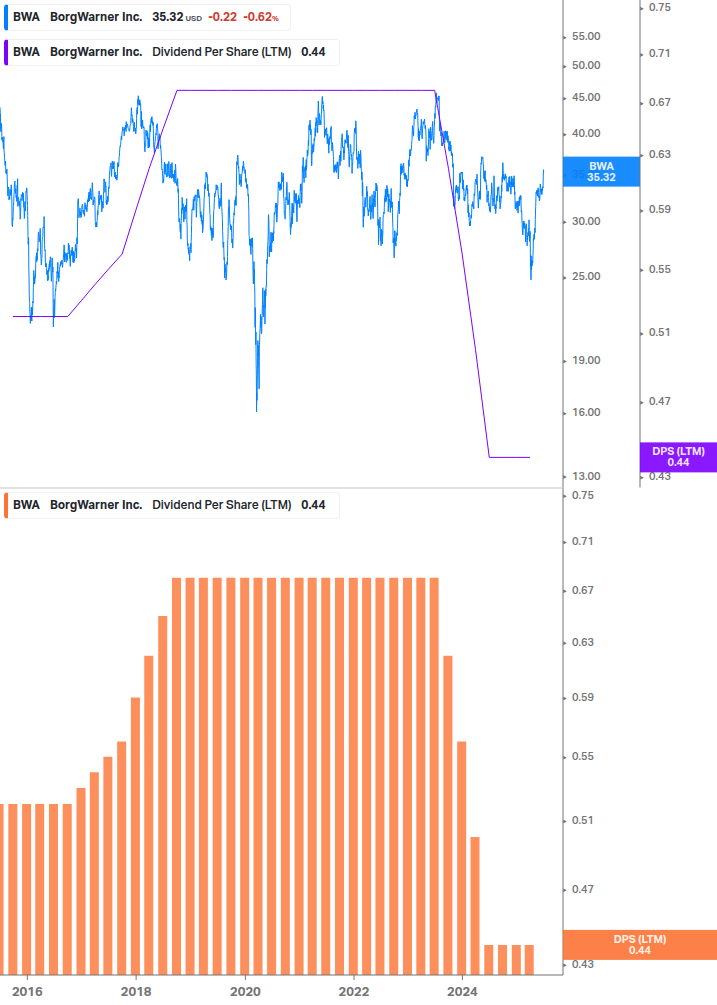Click the 2020 label on the time axis
Image resolution: width=717 pixels, height=1005 pixels.
245,992
